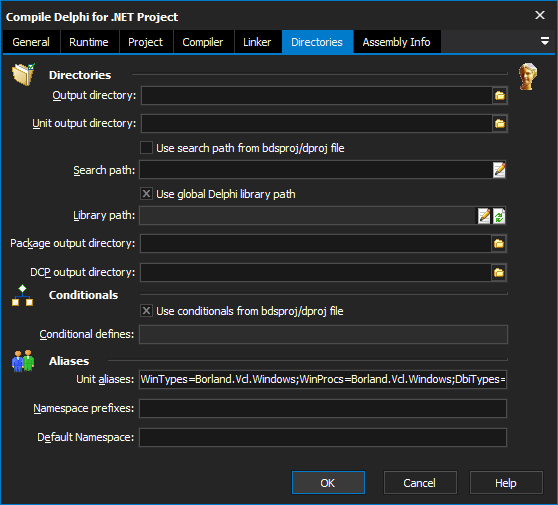
Task: Focus the Package output directory field
Action: click(x=316, y=243)
